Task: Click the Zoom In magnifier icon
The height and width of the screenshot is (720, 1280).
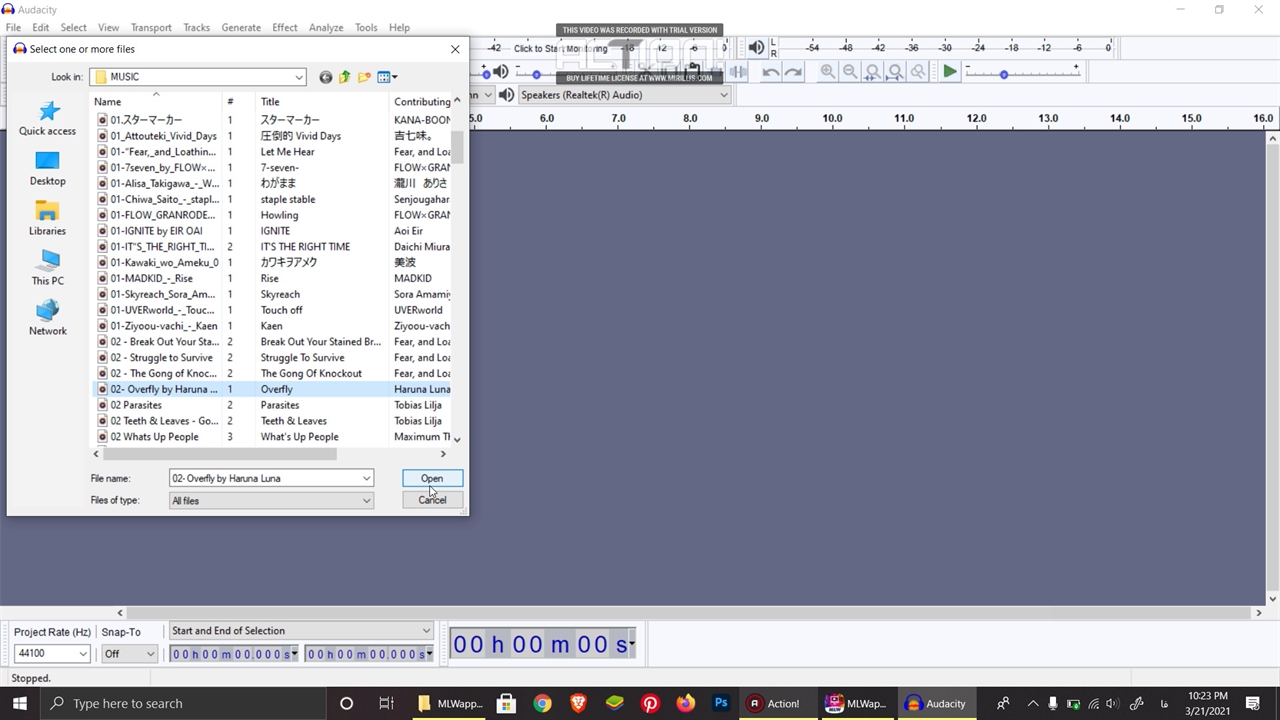Action: point(828,72)
